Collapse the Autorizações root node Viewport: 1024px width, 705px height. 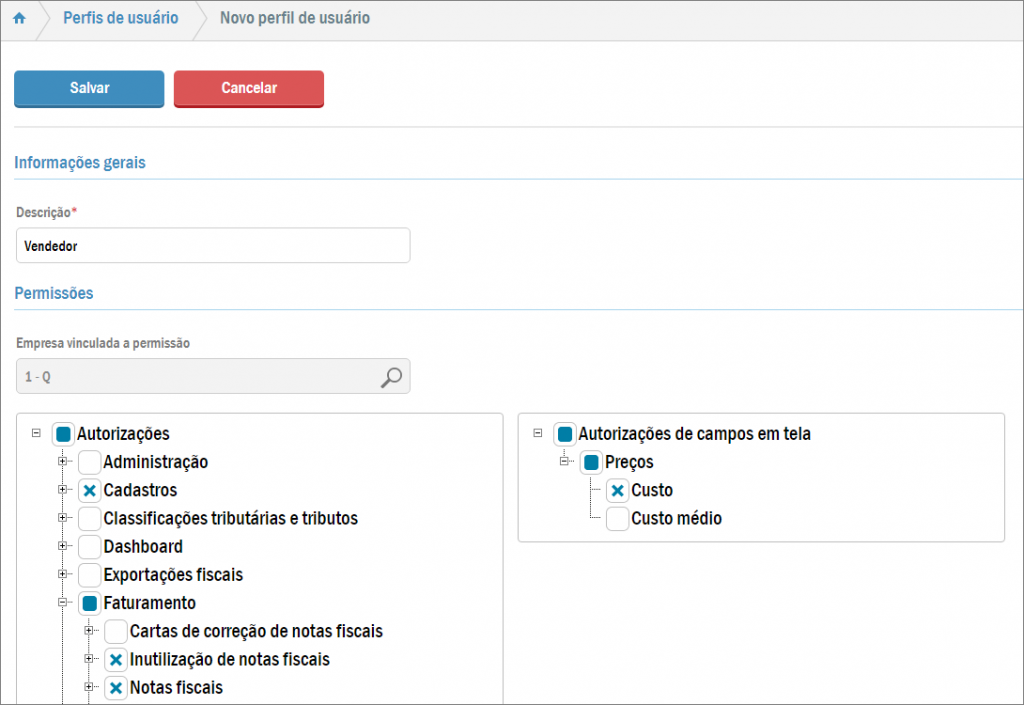[36, 434]
